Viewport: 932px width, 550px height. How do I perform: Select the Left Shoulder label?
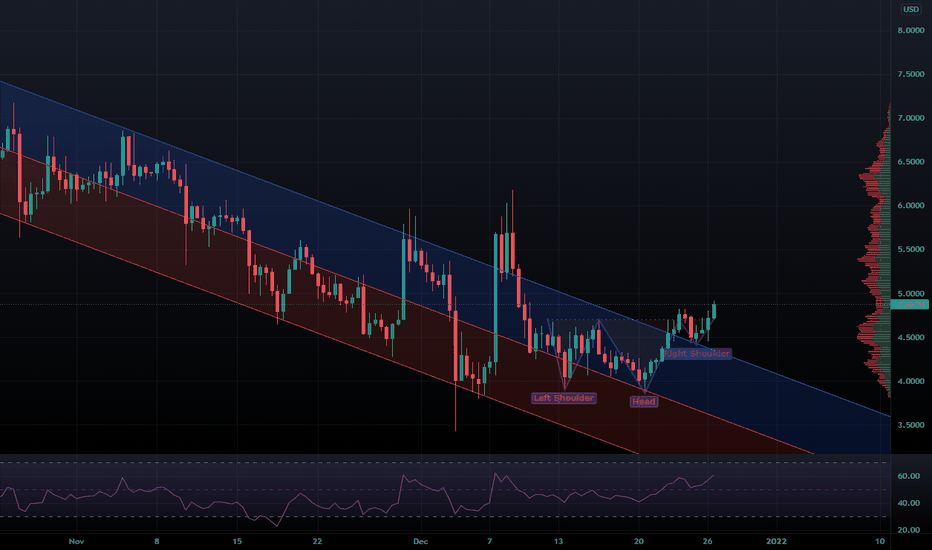pyautogui.click(x=563, y=398)
